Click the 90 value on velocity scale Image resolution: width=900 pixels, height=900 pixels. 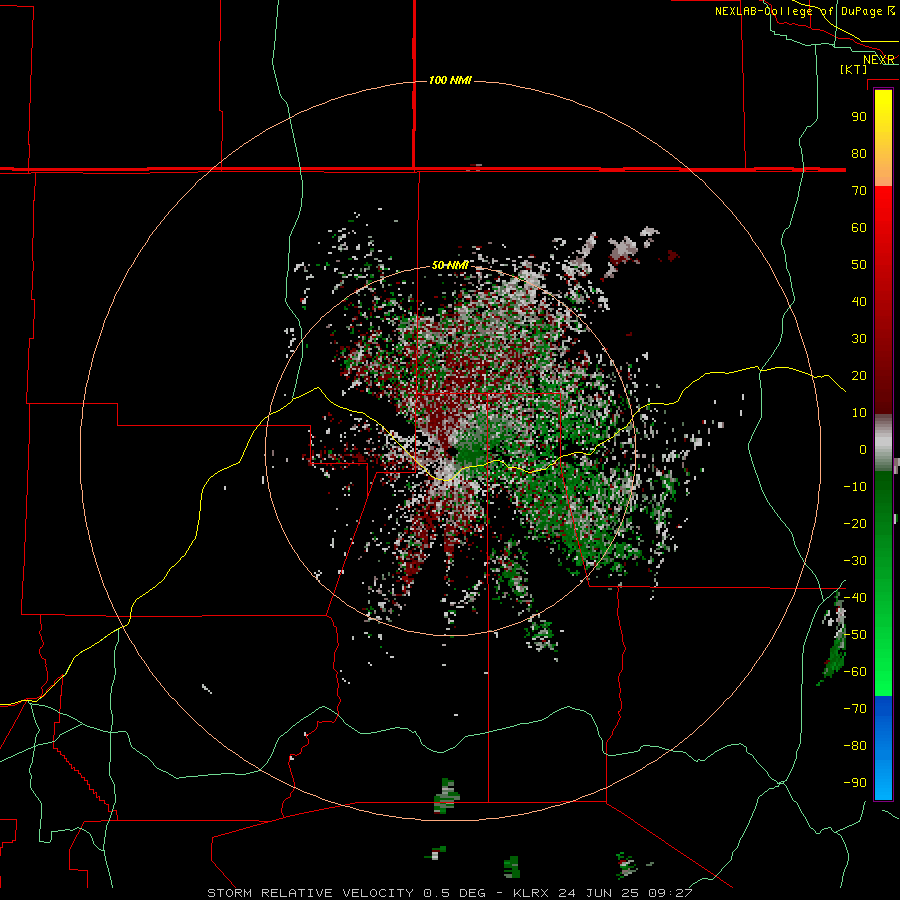click(x=859, y=117)
